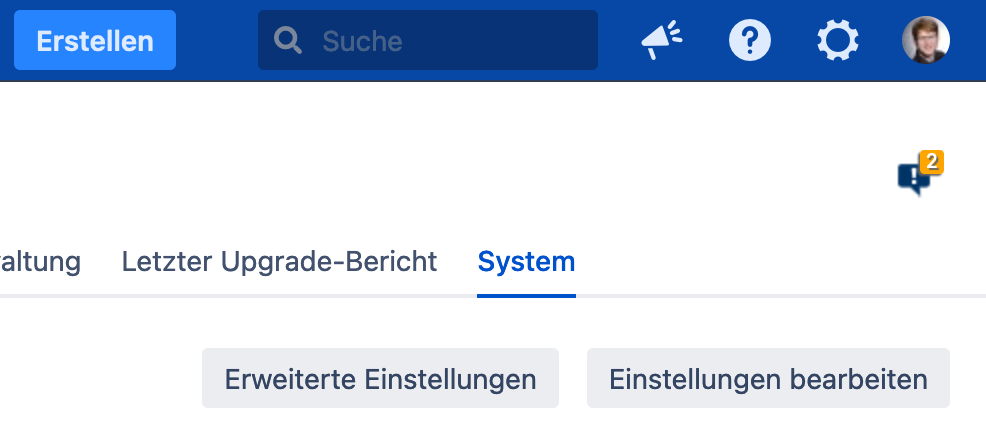Expand the help dropdown in the header
The width and height of the screenshot is (986, 426).
coord(750,40)
